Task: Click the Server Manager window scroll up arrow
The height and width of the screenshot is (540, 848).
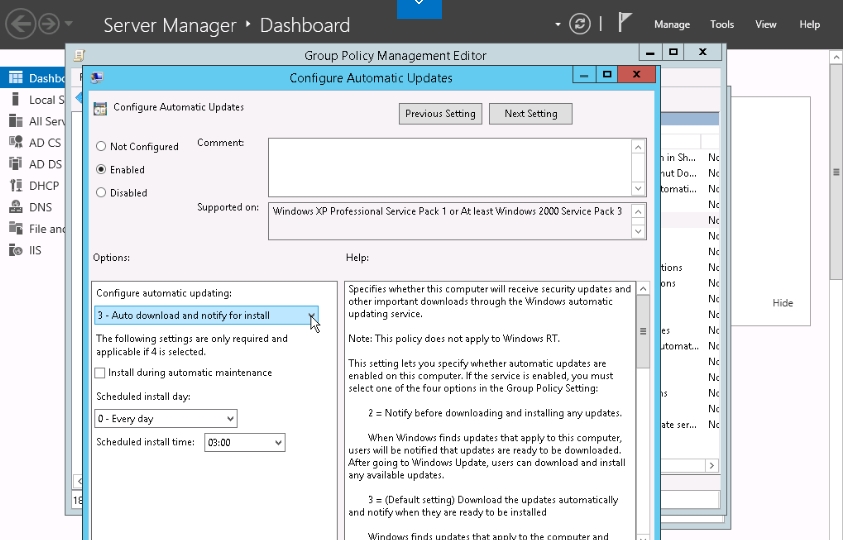Action: (x=836, y=57)
